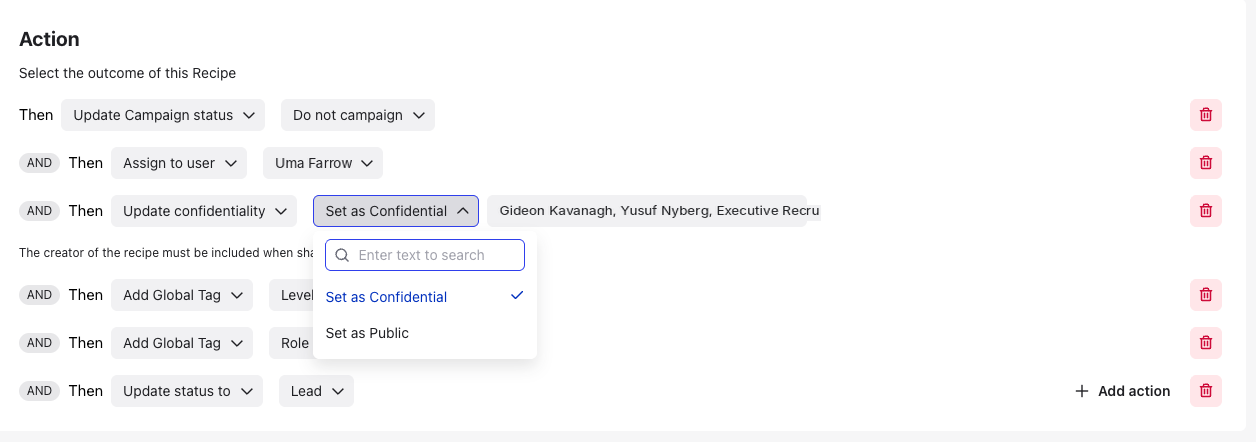Click the plus icon beside Add action
The image size is (1256, 442).
tap(1081, 391)
